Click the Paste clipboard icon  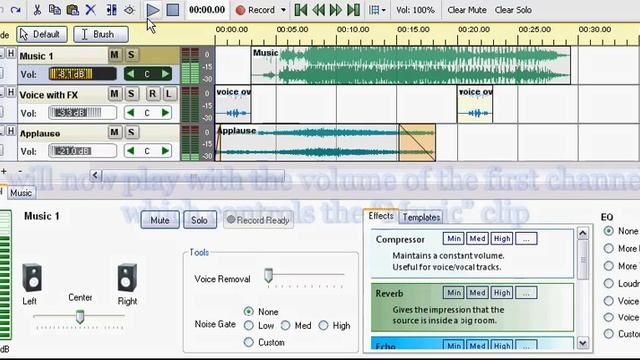[73, 10]
